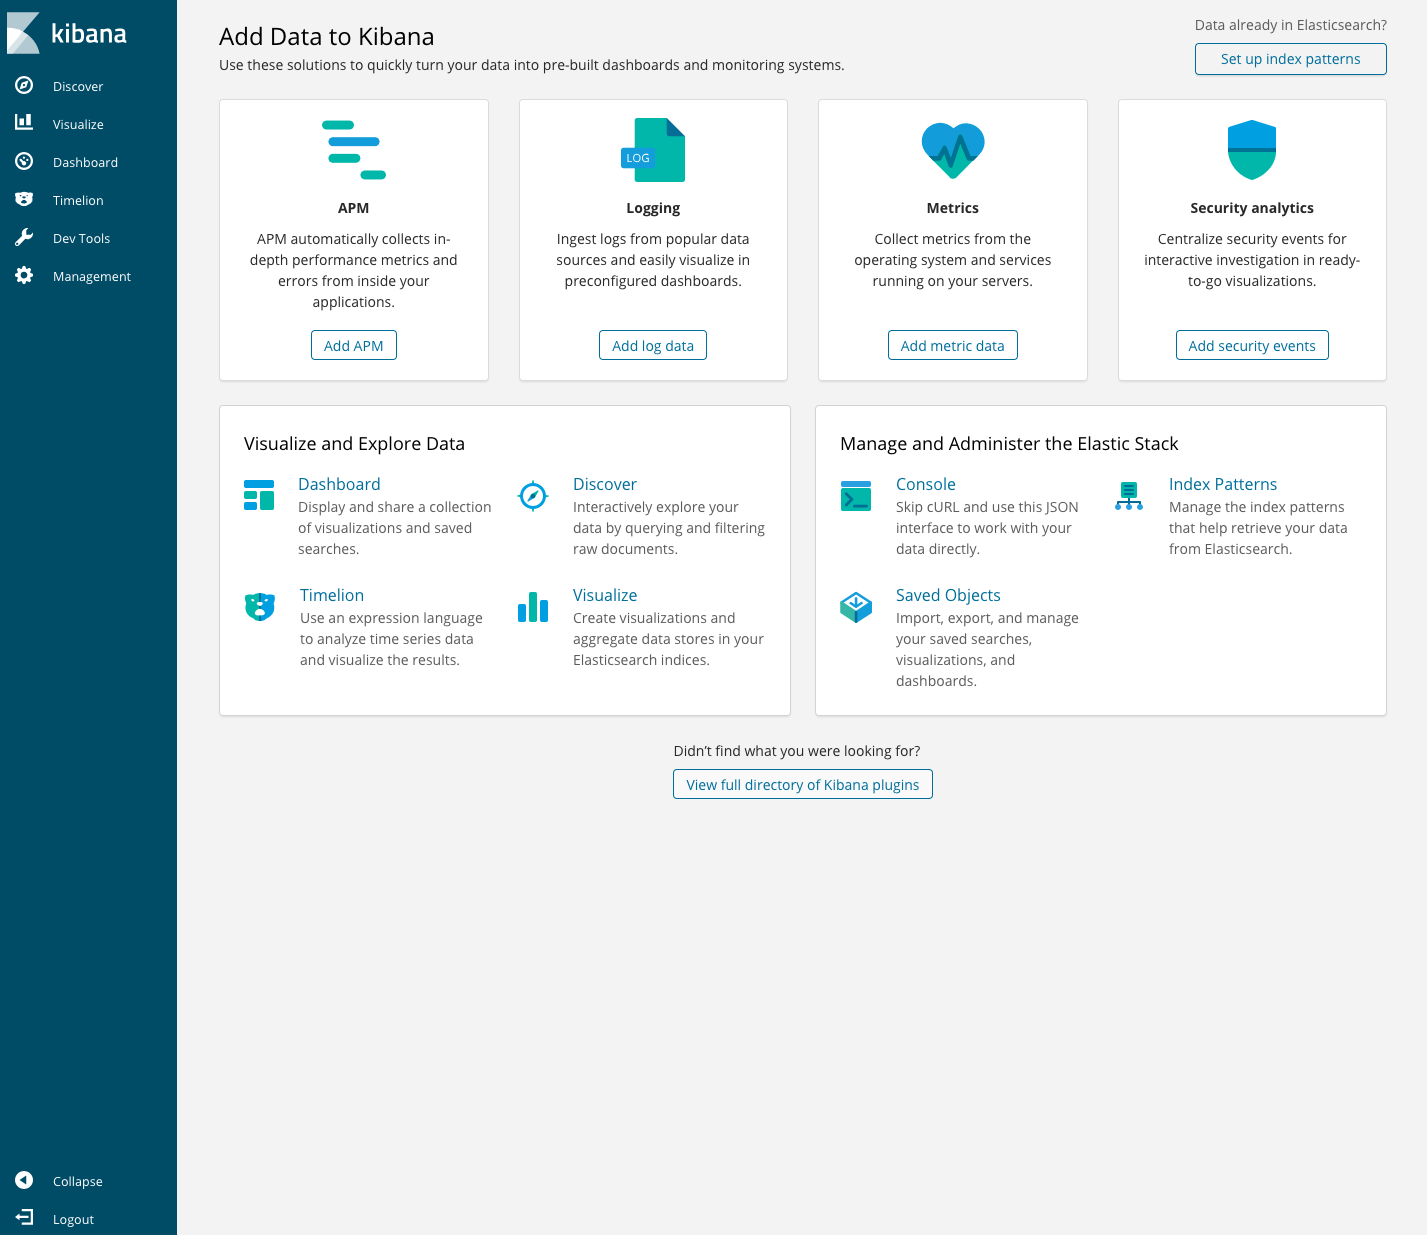Open the Saved Objects link
The image size is (1427, 1235).
pyautogui.click(x=948, y=595)
